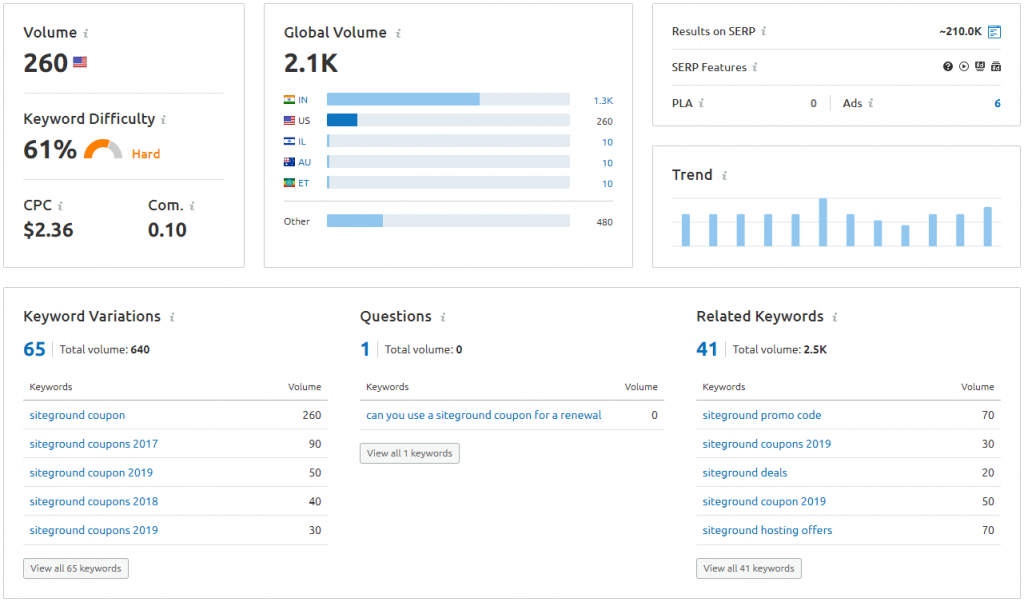Open siteground coupon 2019 in Related Keywords
The height and width of the screenshot is (602, 1024).
coord(764,501)
